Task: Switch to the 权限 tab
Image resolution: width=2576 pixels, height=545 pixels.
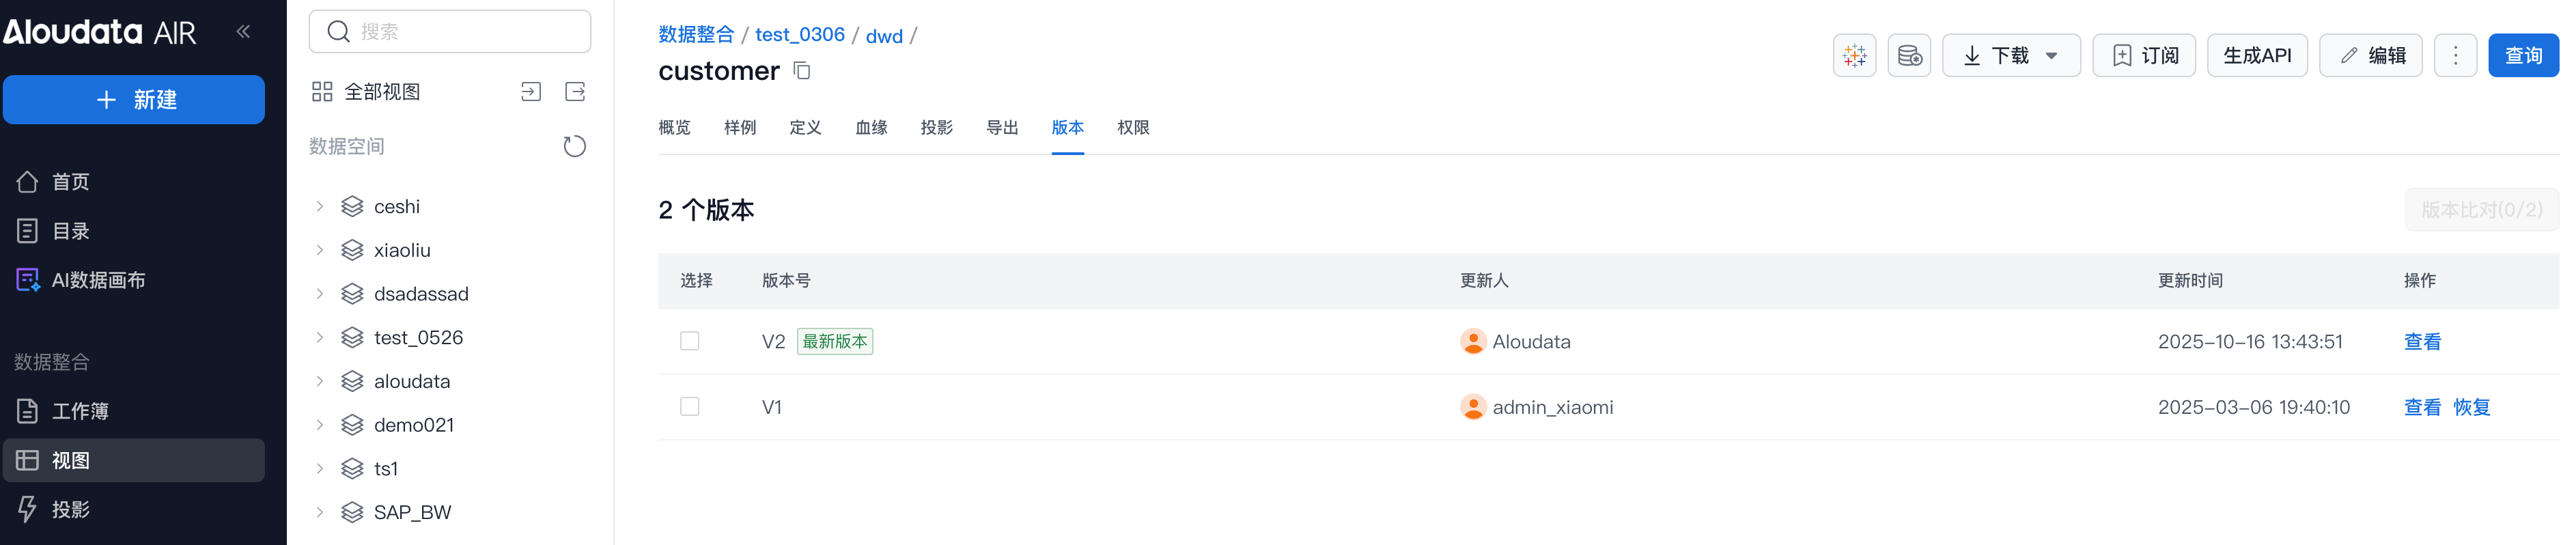Action: click(1133, 128)
